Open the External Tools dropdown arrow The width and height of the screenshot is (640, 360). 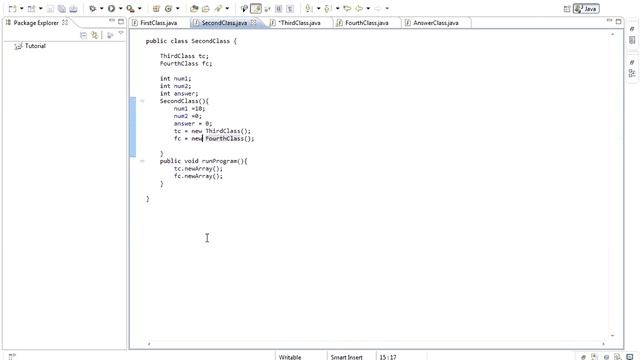click(x=140, y=9)
